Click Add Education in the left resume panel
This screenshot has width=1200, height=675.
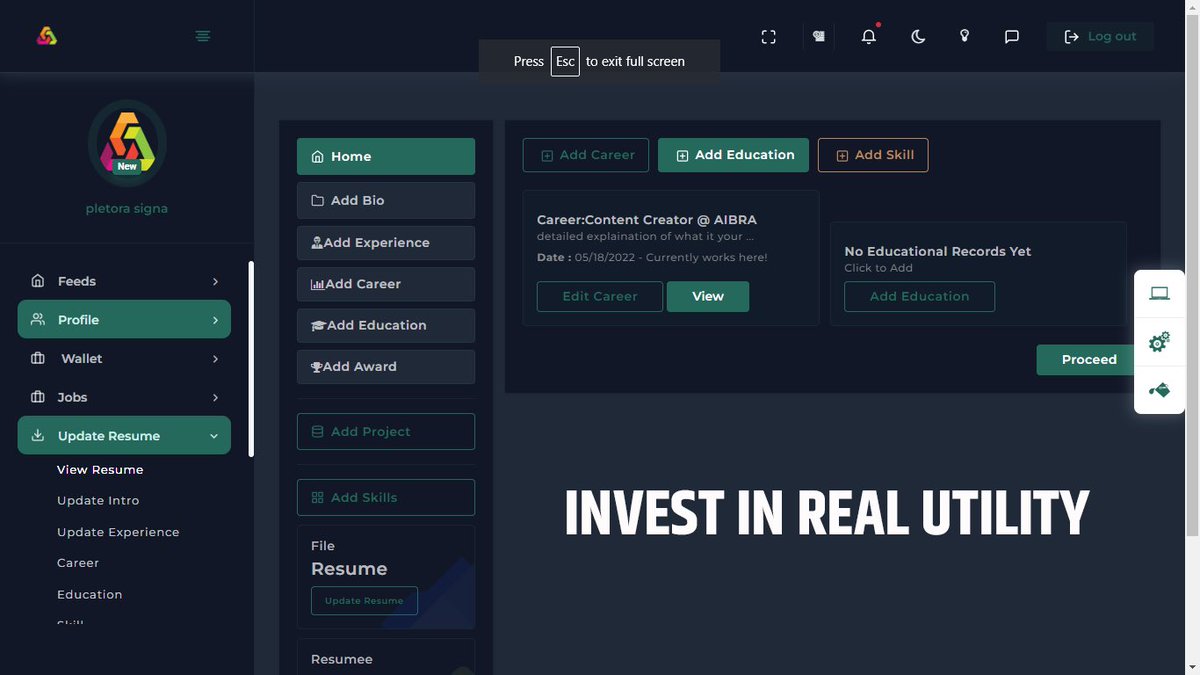point(386,325)
